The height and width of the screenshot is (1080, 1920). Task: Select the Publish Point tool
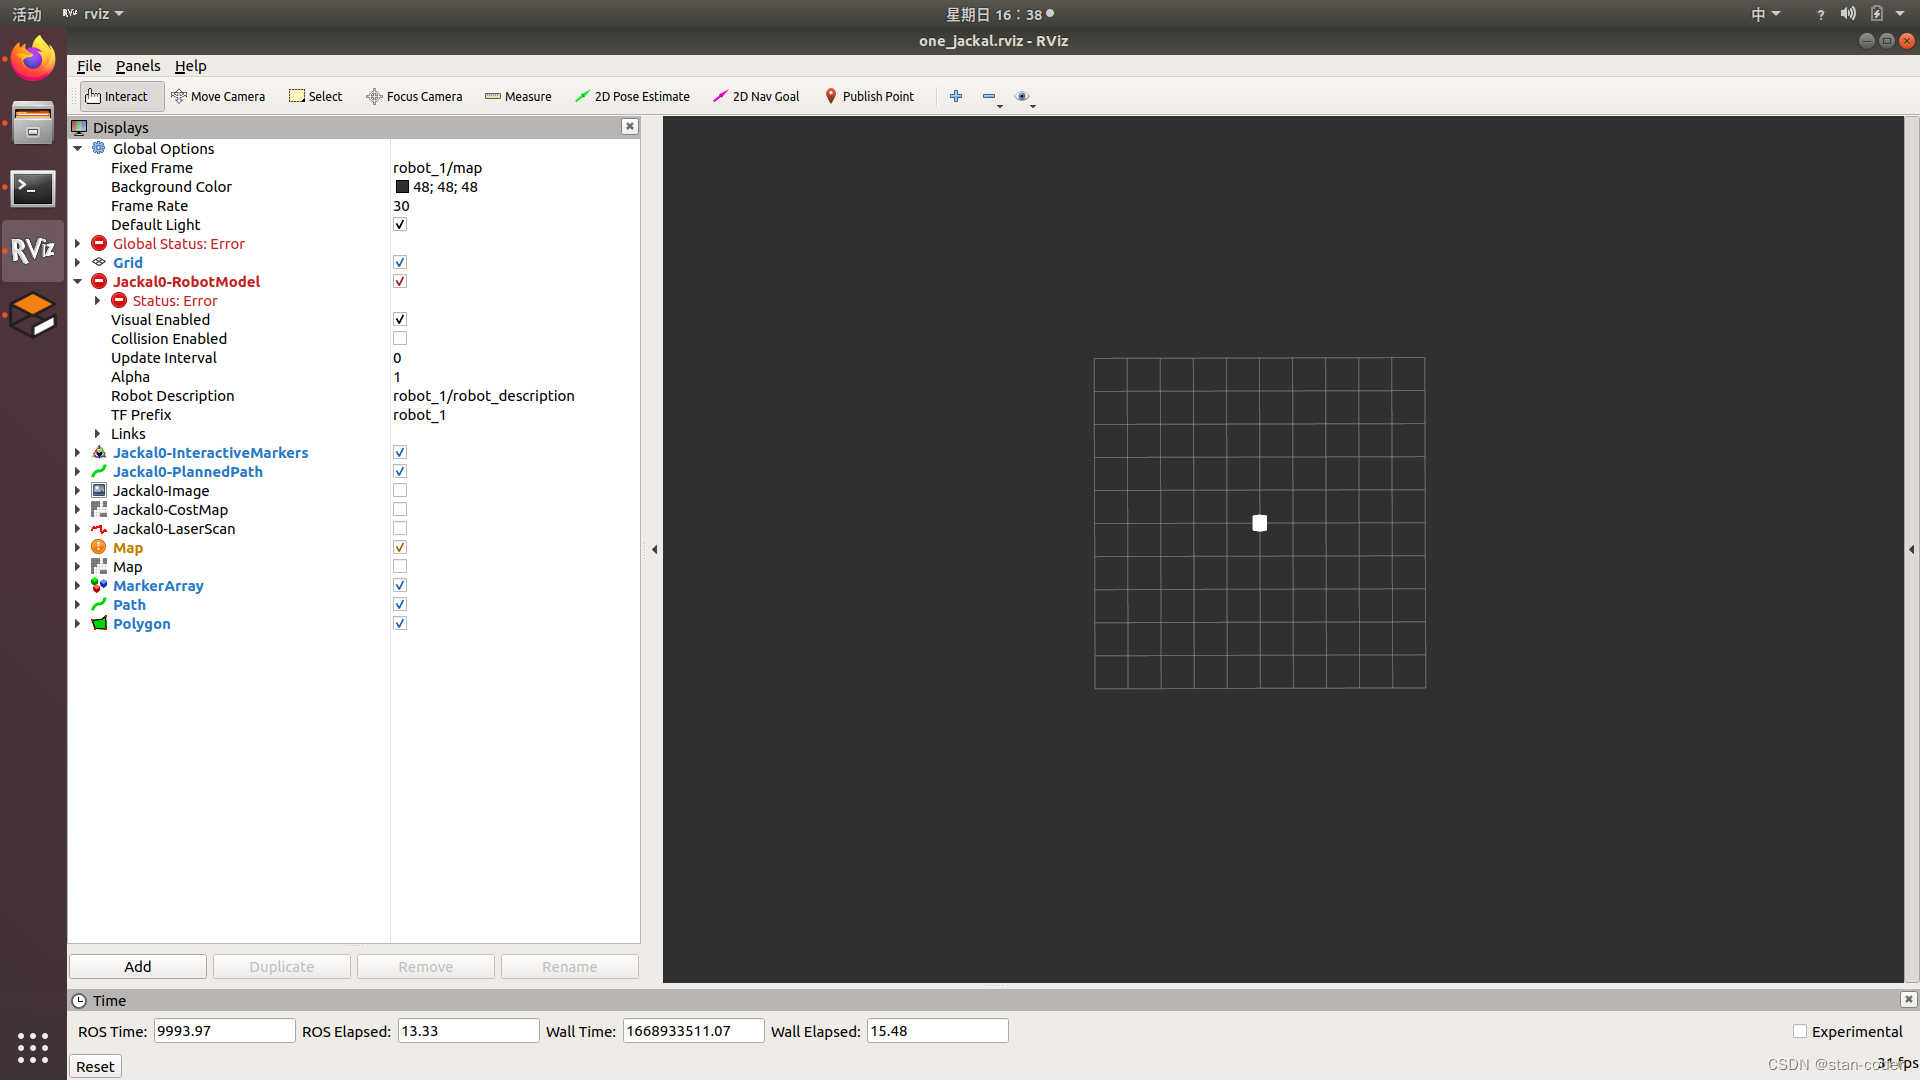click(x=868, y=96)
